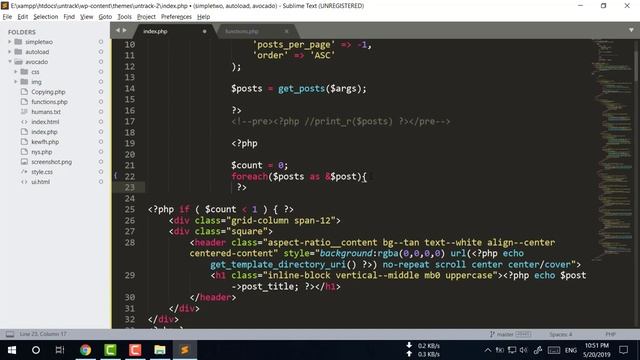Open File Explorer from the taskbar
Image resolution: width=640 pixels, height=360 pixels.
160,350
